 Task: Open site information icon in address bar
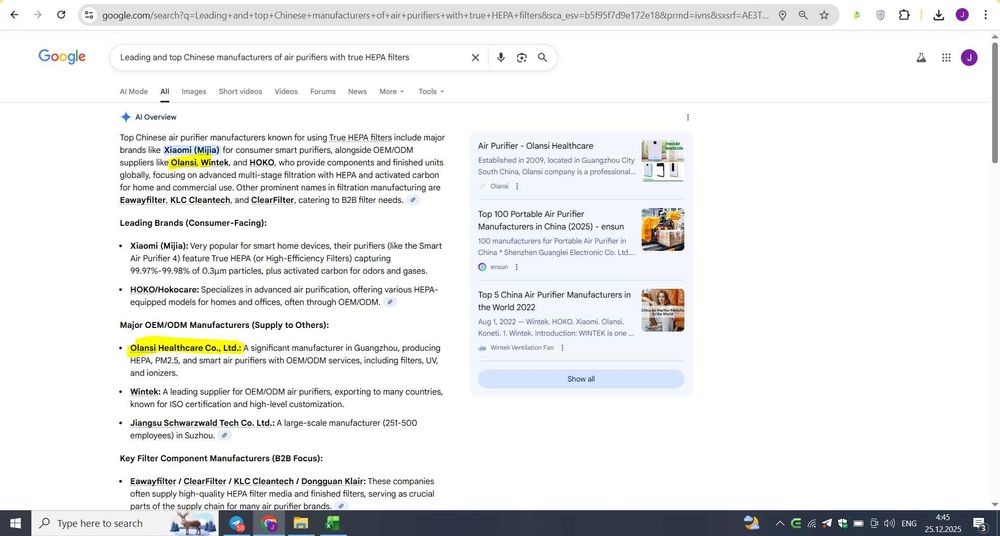[89, 15]
